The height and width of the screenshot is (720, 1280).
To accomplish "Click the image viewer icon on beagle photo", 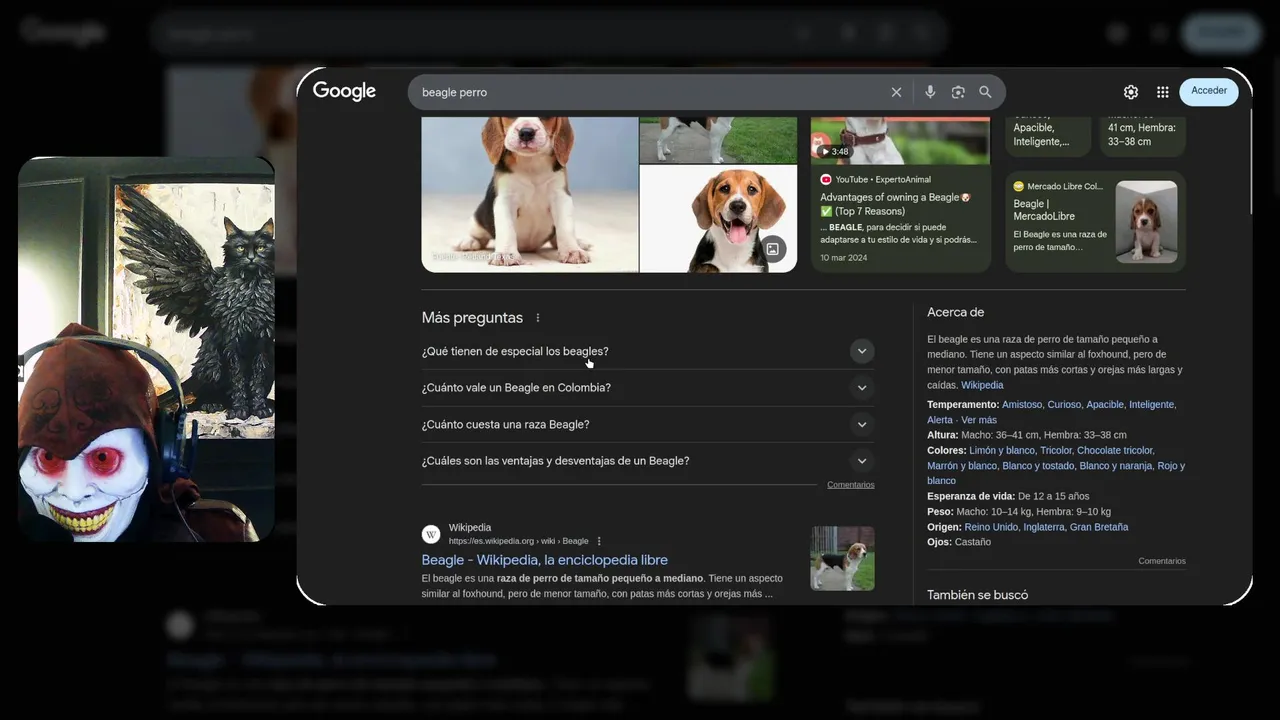I will coord(773,249).
